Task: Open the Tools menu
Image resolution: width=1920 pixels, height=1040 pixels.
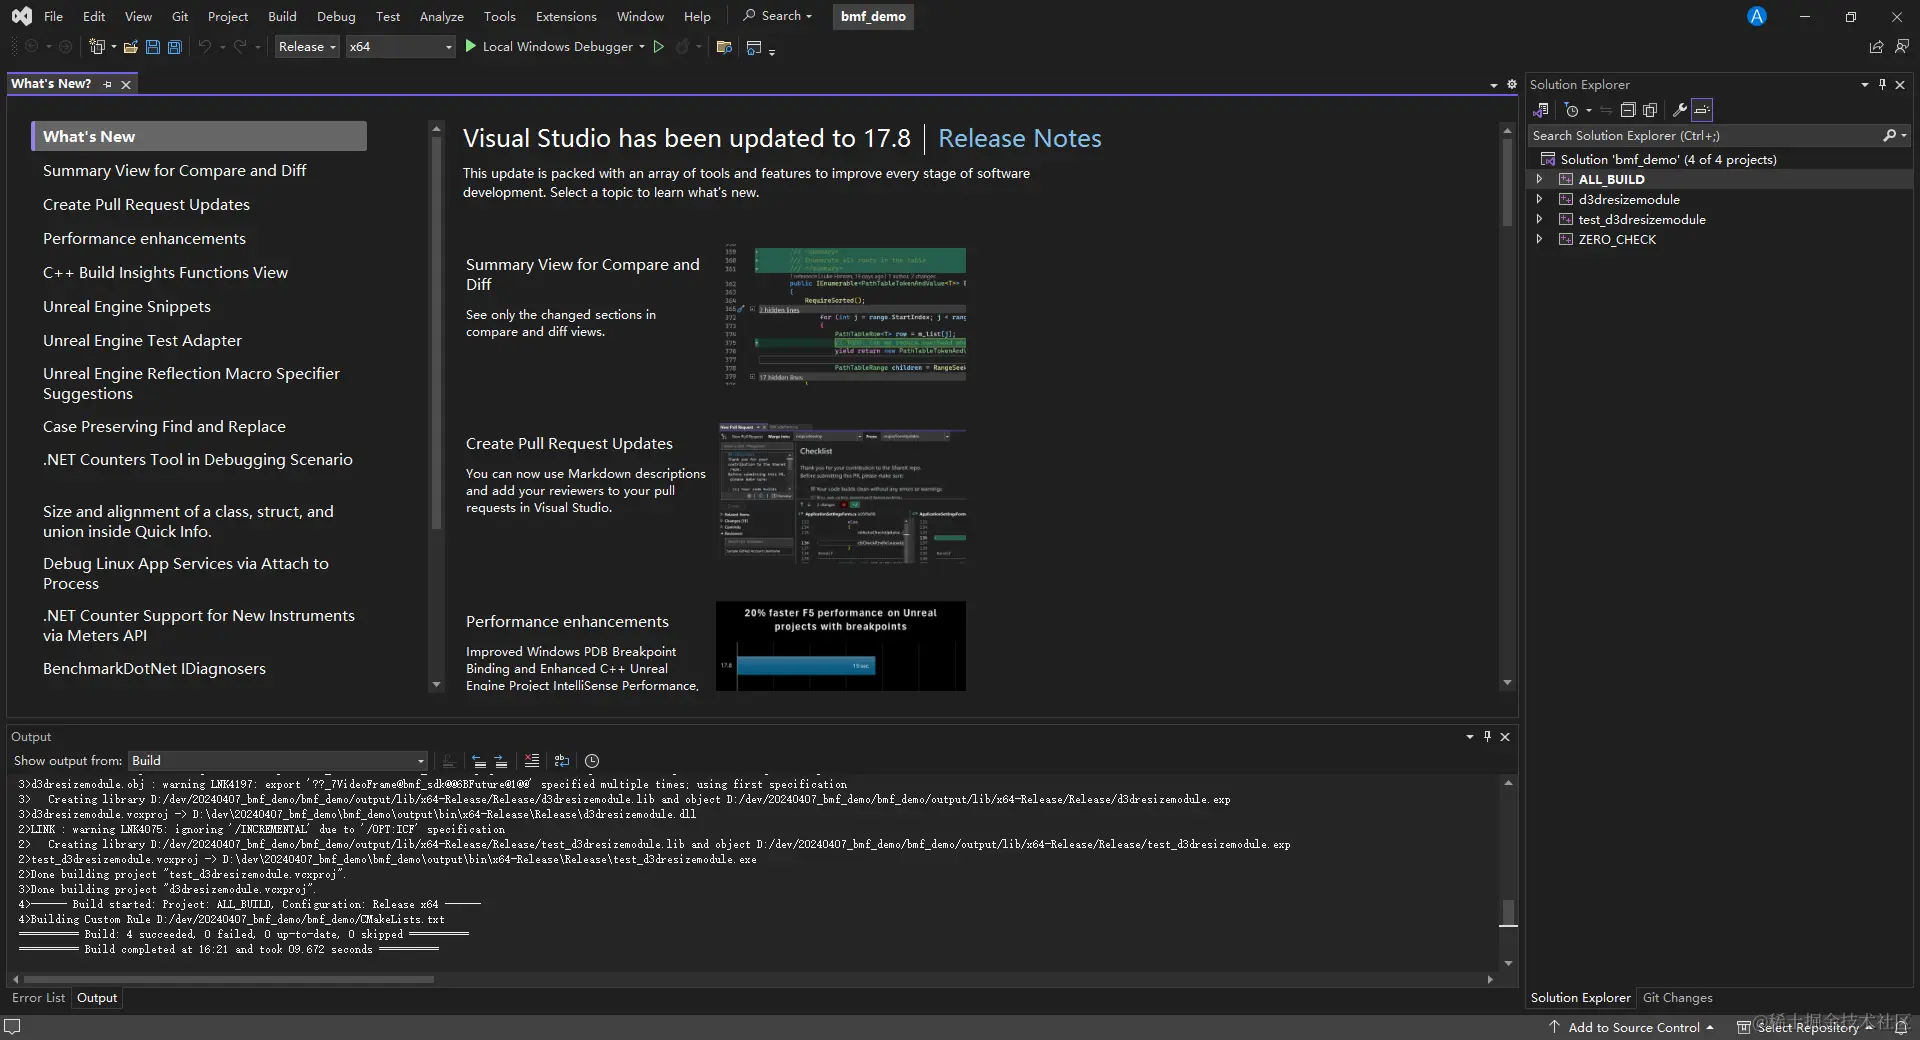Action: 499,16
